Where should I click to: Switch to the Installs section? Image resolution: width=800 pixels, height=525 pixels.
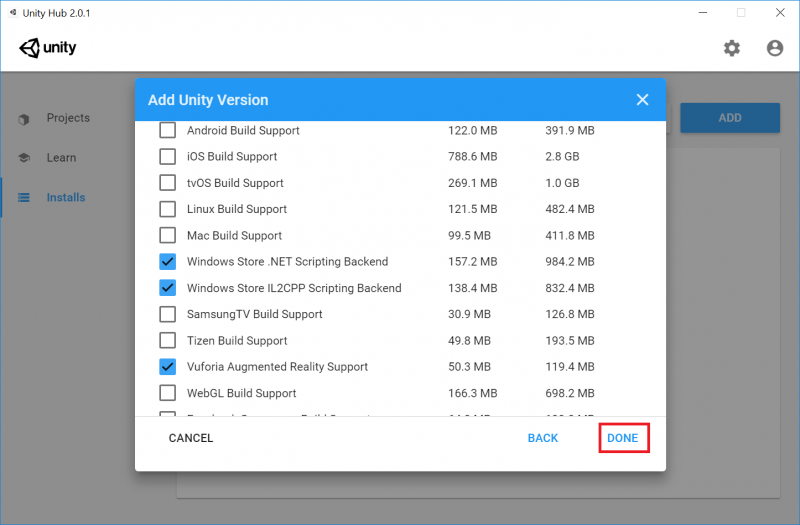click(x=66, y=197)
